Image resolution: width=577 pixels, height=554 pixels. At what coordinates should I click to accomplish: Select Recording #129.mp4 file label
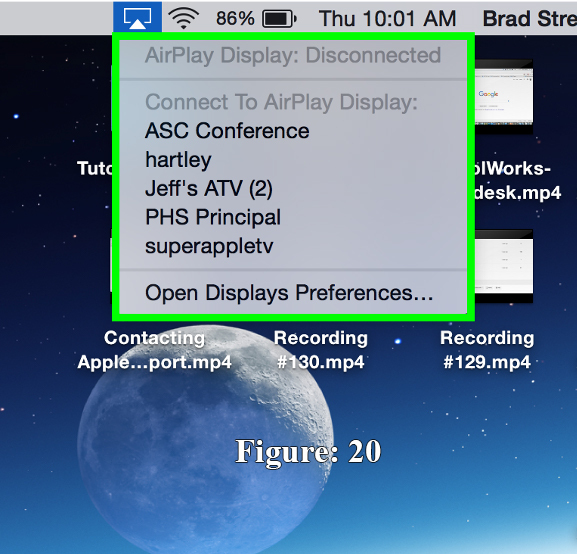tap(487, 350)
